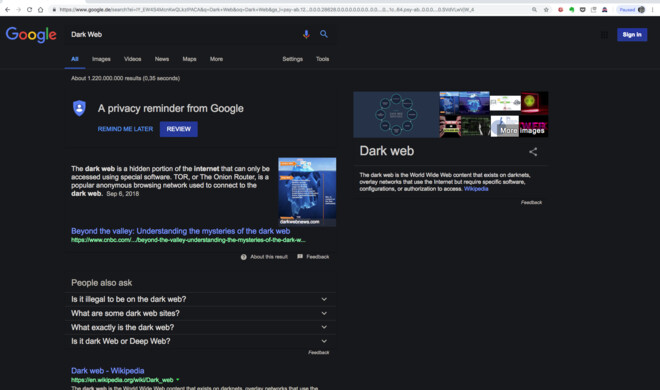Open the large circular diagram image thumbnail
The image size is (660, 390).
pos(396,114)
